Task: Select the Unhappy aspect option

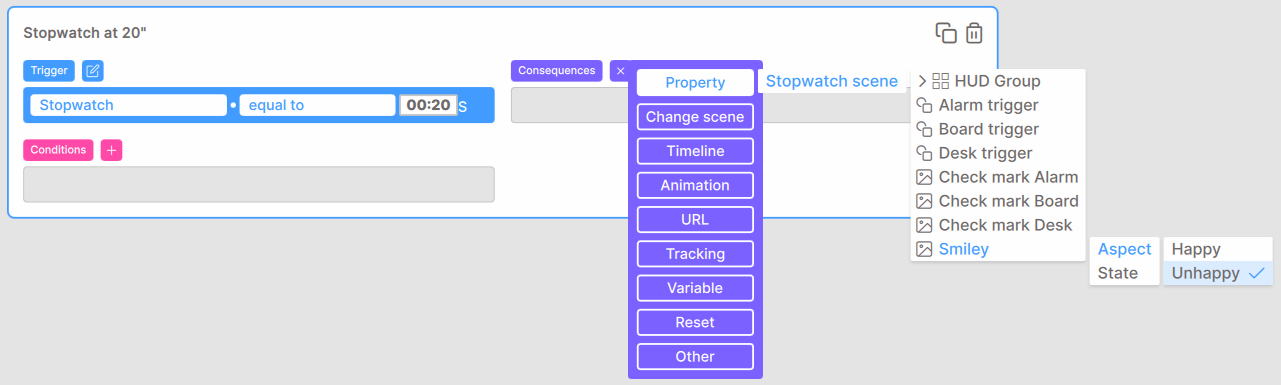Action: point(1218,273)
